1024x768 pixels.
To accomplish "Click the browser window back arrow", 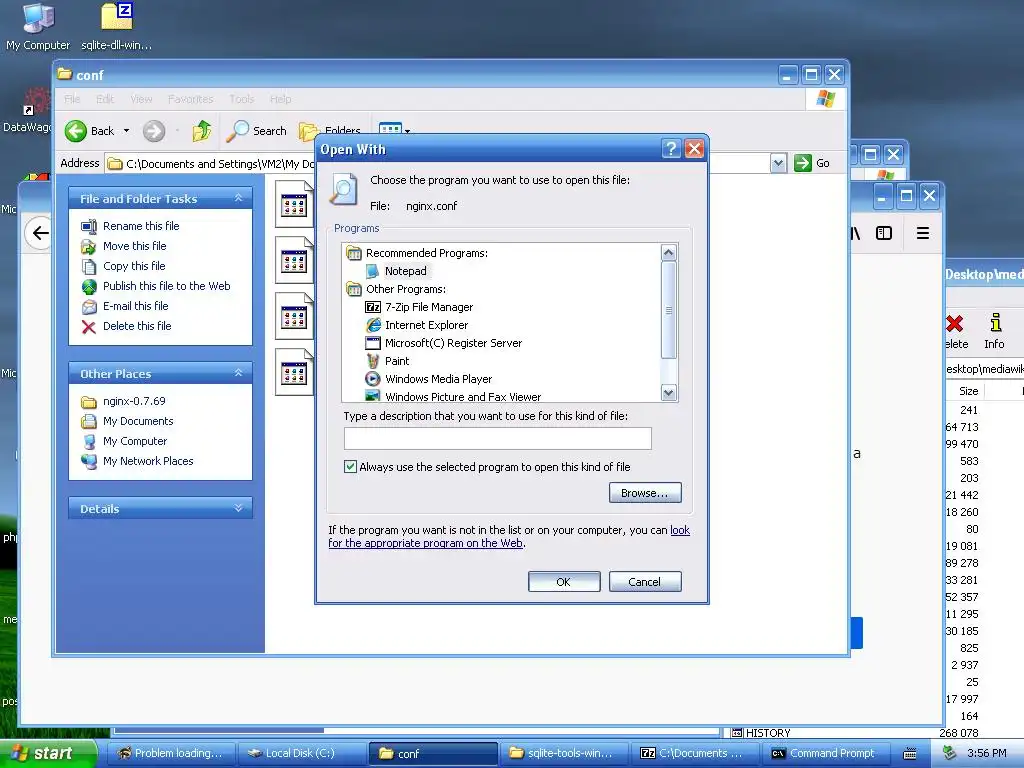I will click(x=40, y=233).
